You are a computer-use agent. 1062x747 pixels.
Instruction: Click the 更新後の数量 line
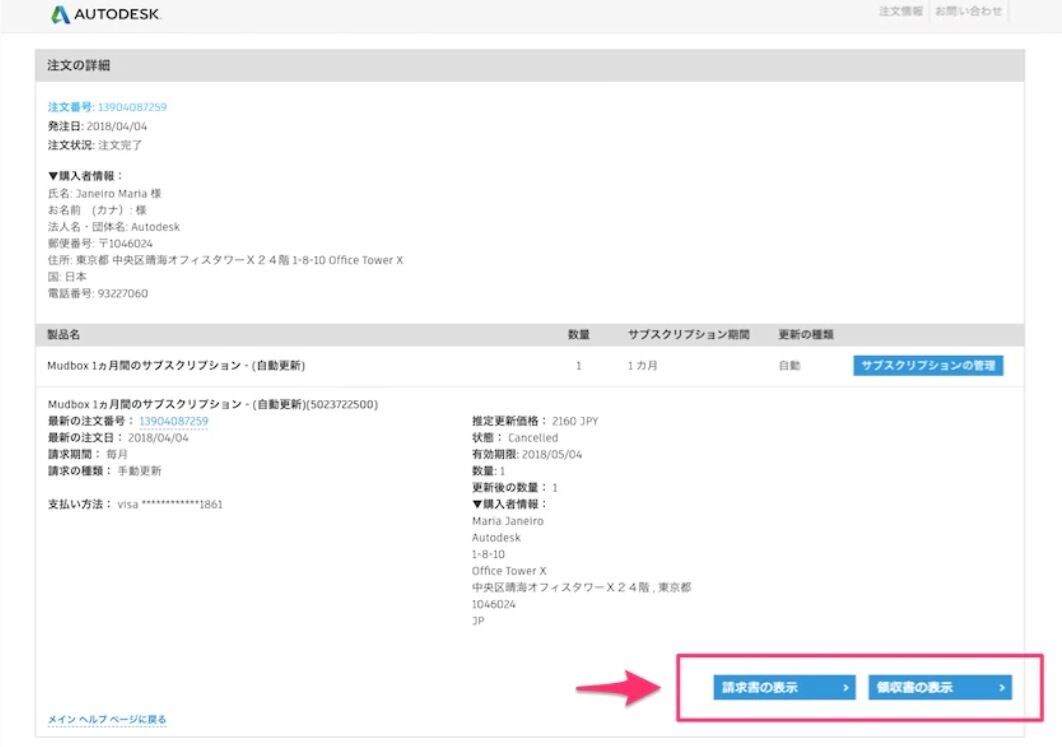coord(515,488)
